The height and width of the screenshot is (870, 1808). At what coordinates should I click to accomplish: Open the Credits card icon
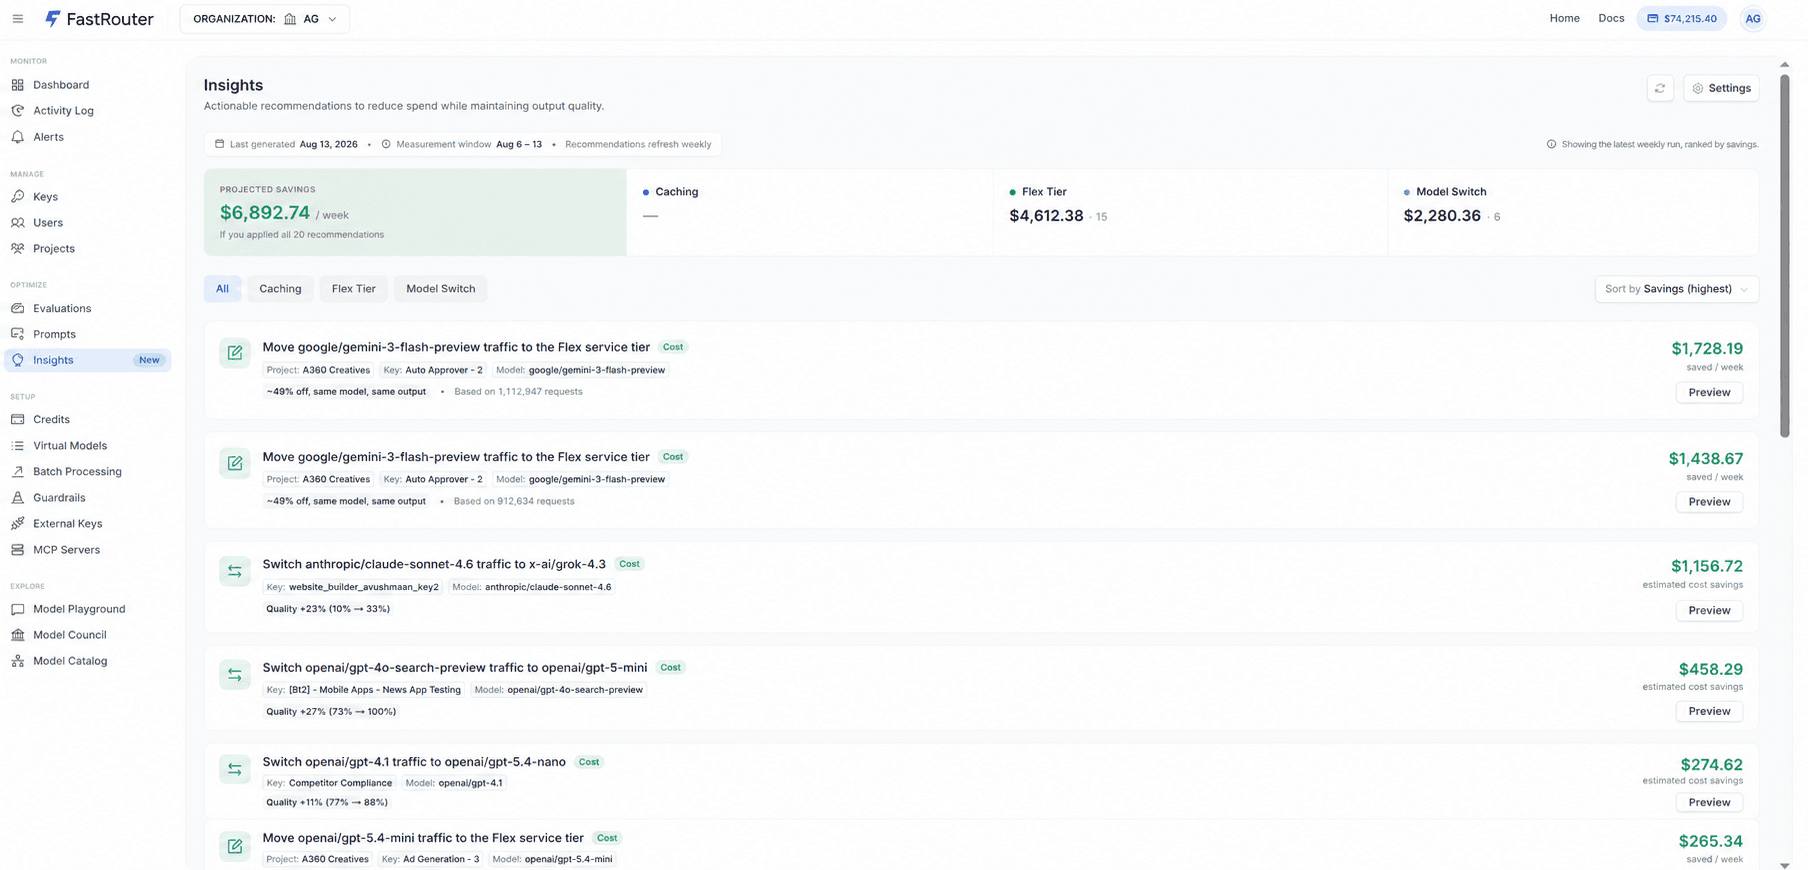[18, 420]
